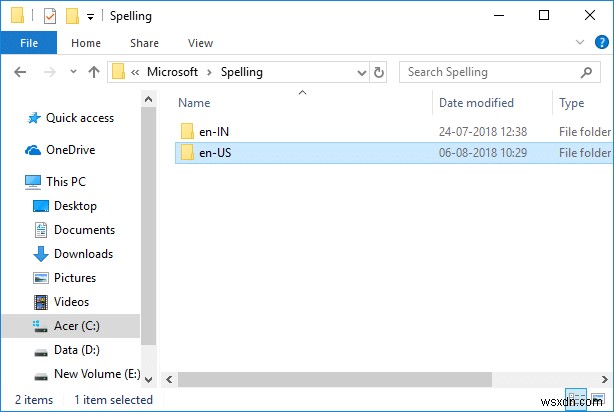Open Data (D:) drive in sidebar
Viewport: 614px width, 412px height.
coord(77,350)
